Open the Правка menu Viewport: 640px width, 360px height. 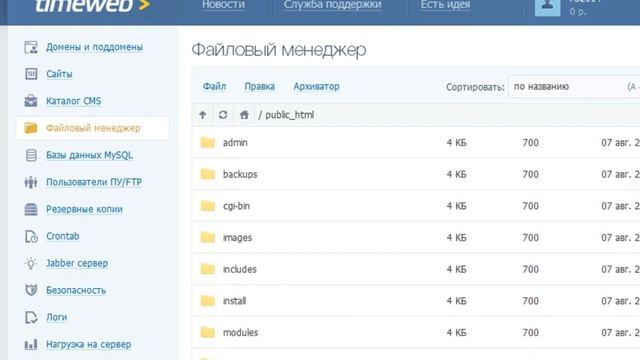click(x=260, y=87)
